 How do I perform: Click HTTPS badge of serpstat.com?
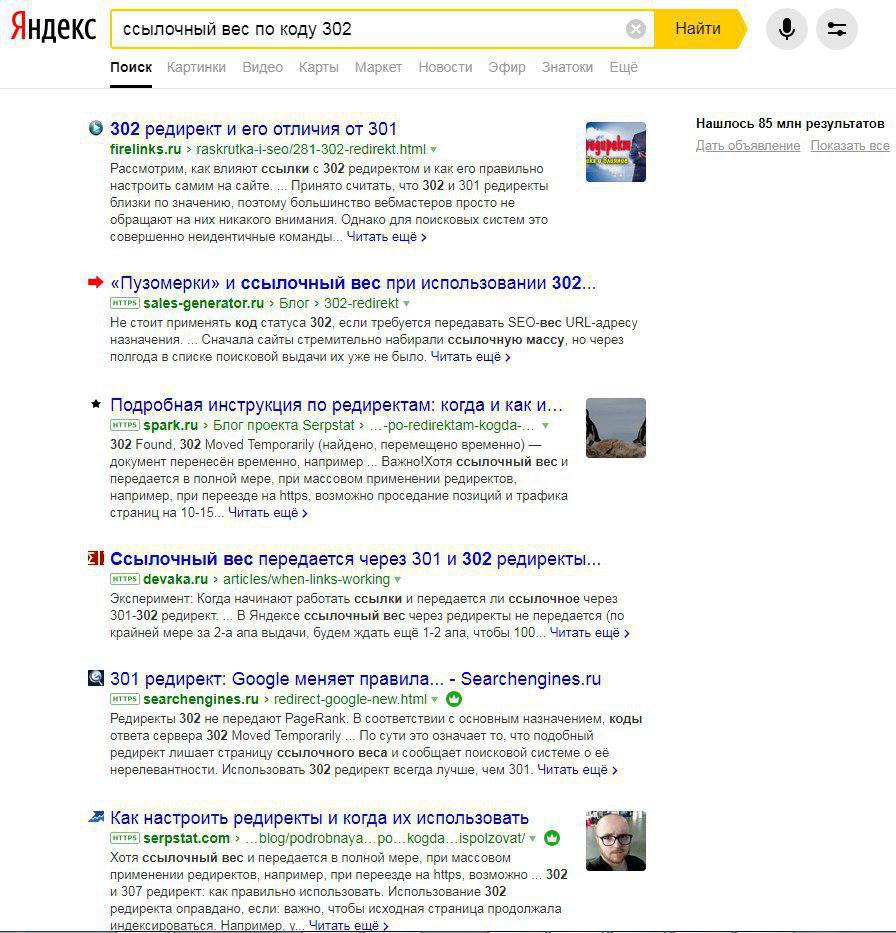[125, 838]
